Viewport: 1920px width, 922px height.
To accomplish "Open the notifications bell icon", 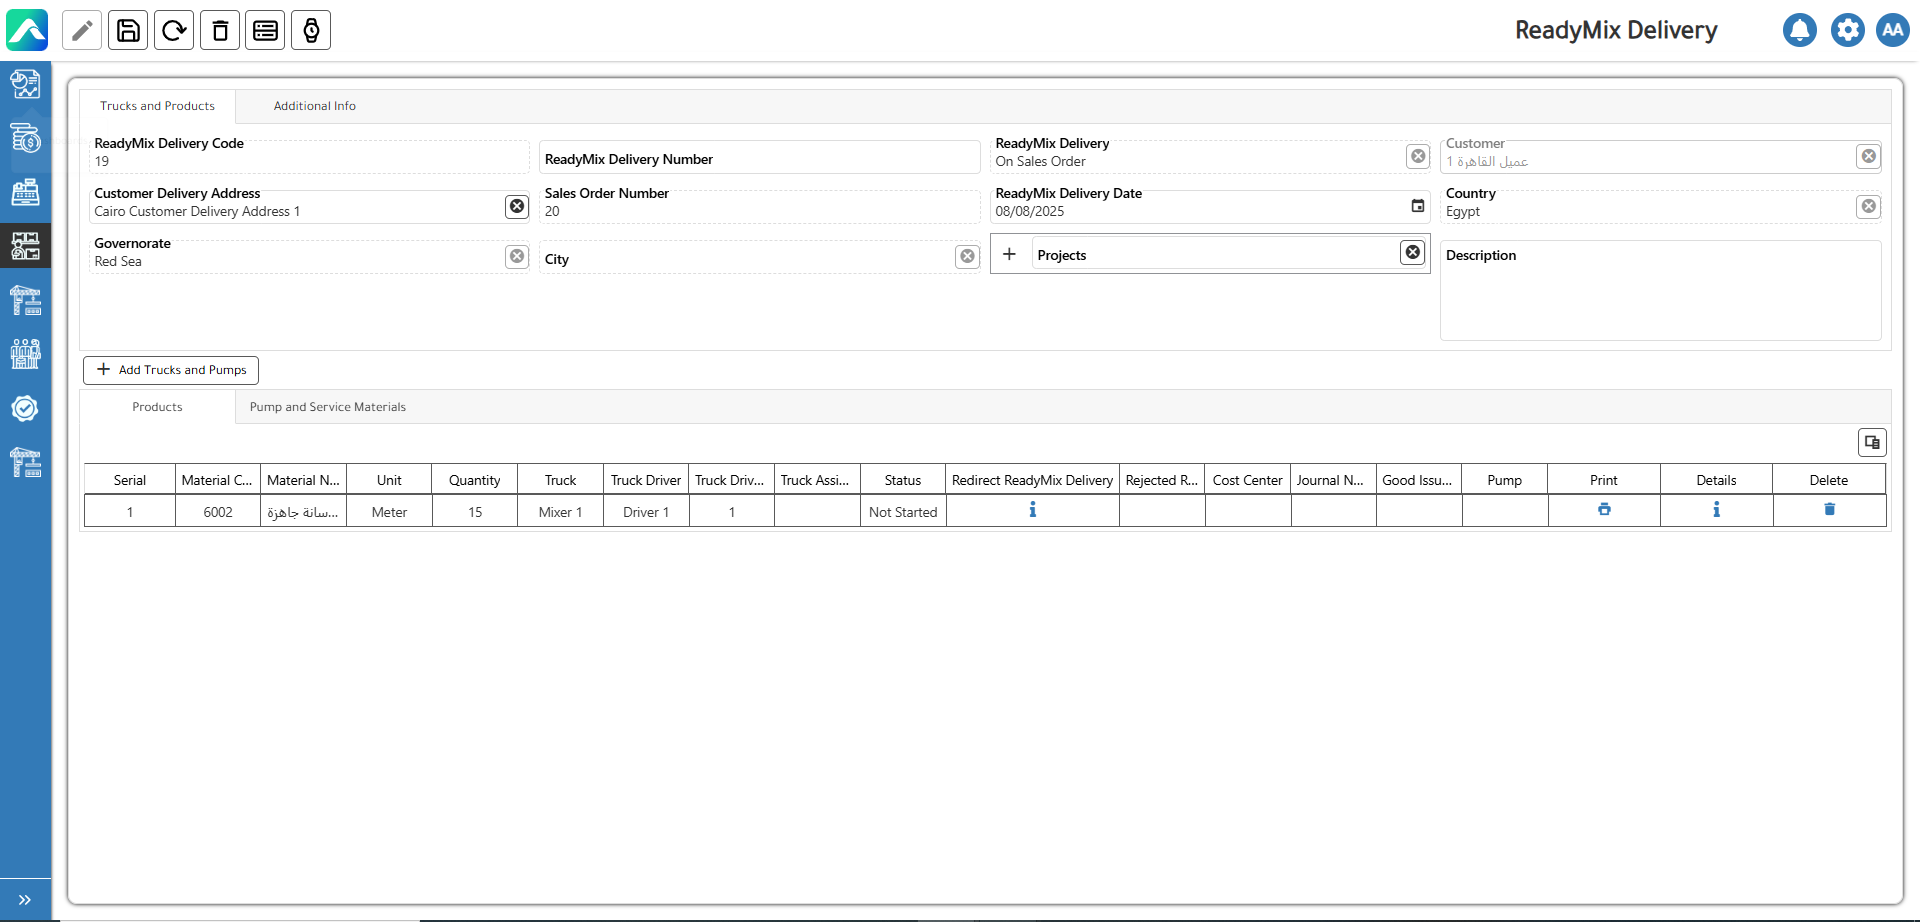I will tap(1799, 30).
